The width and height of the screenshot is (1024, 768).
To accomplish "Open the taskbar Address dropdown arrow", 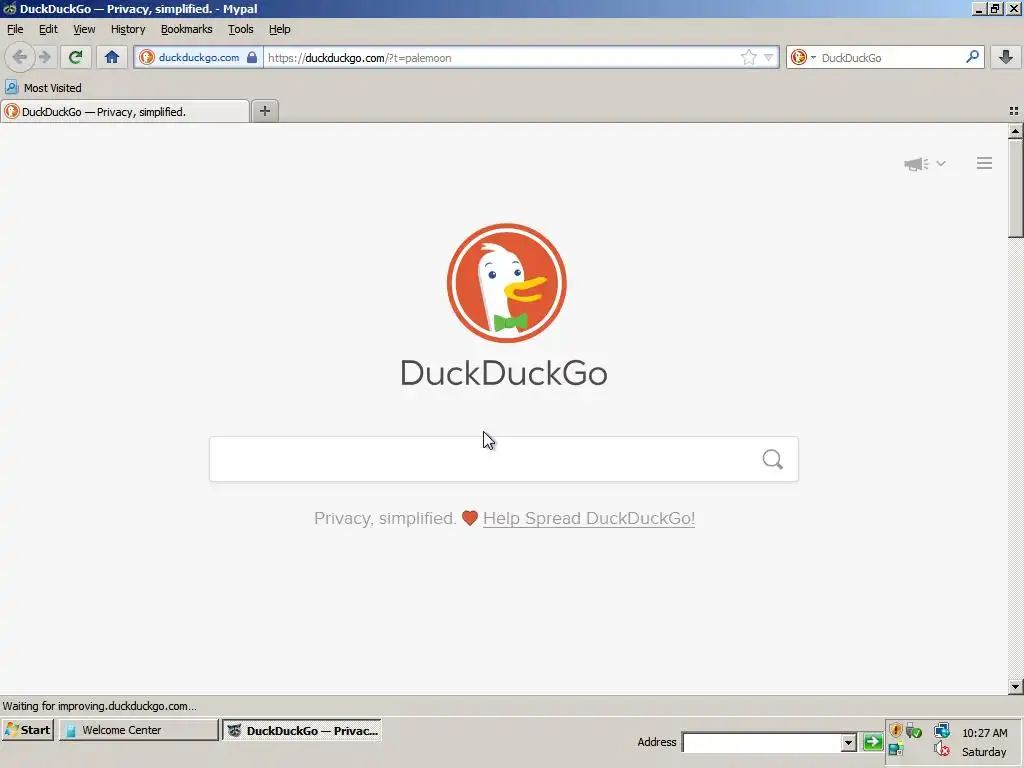I will (848, 743).
